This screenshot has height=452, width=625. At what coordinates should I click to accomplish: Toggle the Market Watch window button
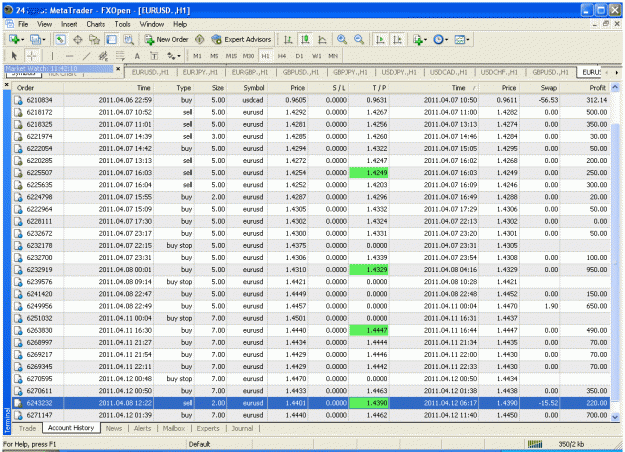(x=61, y=39)
